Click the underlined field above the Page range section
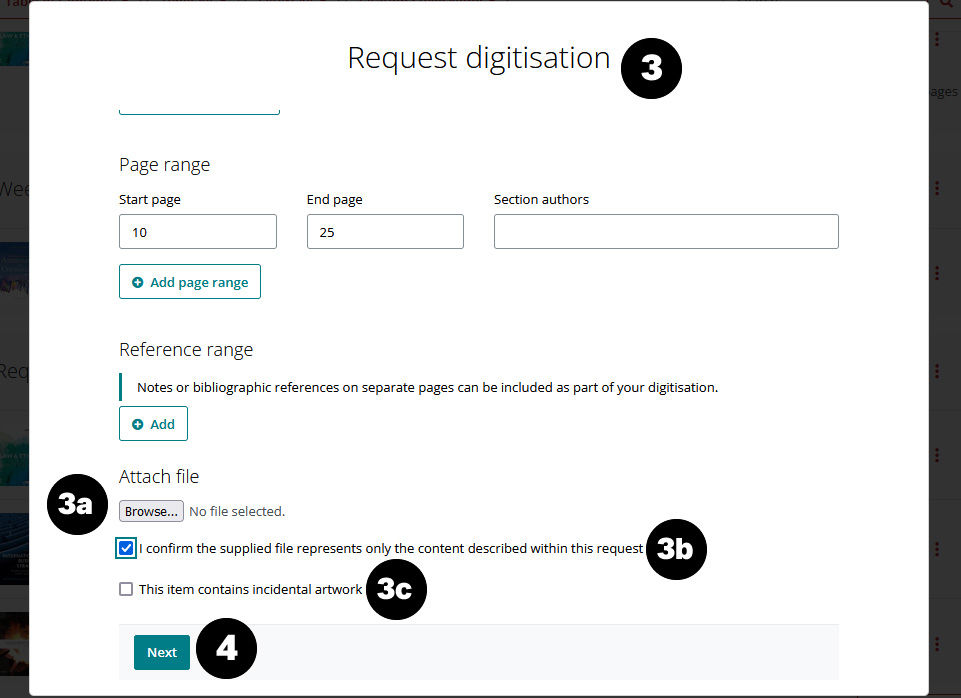The image size is (961, 698). [x=198, y=105]
